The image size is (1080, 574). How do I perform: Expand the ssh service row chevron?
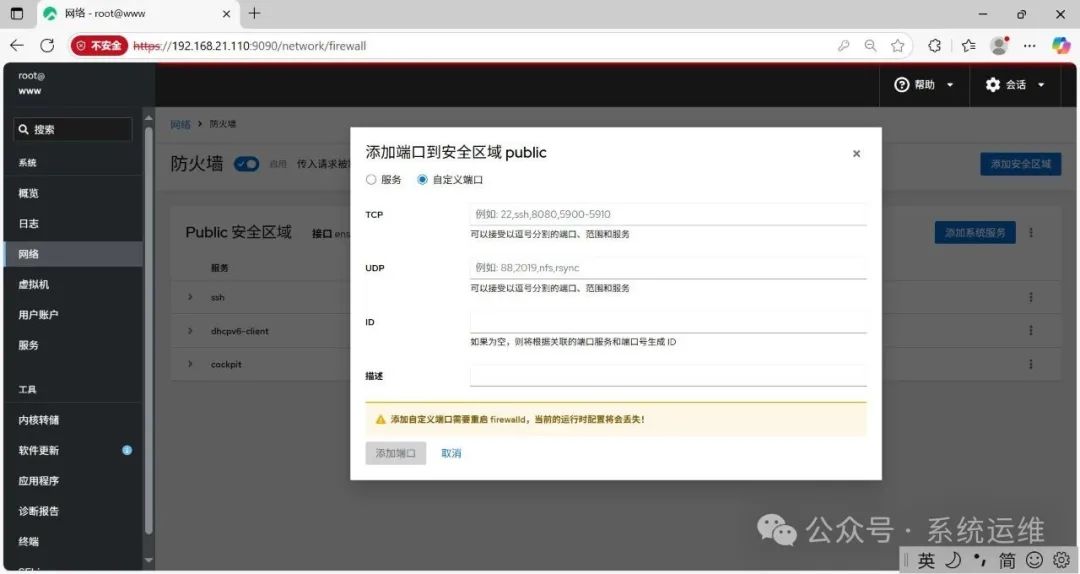coord(190,297)
